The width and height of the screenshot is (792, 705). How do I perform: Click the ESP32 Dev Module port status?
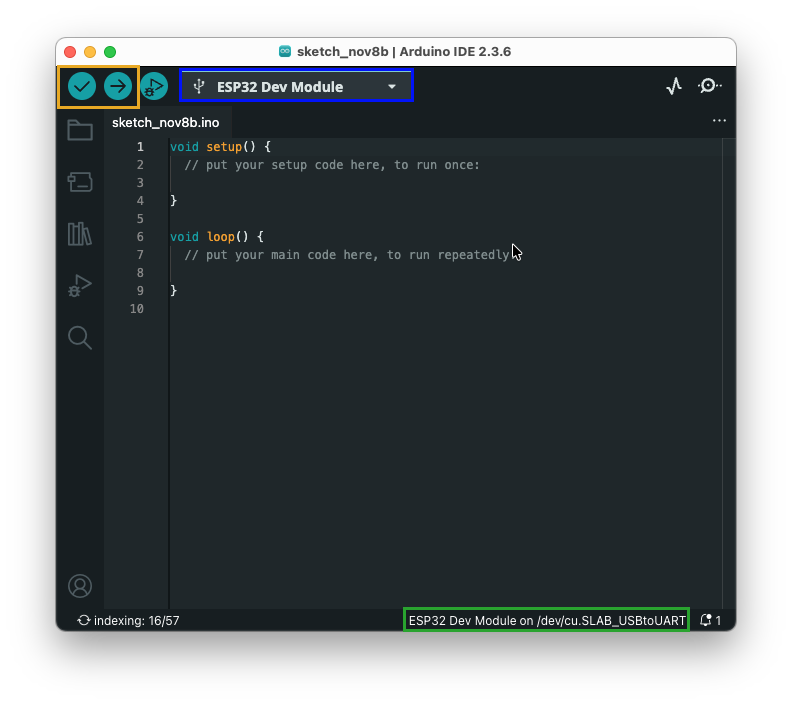coord(547,621)
